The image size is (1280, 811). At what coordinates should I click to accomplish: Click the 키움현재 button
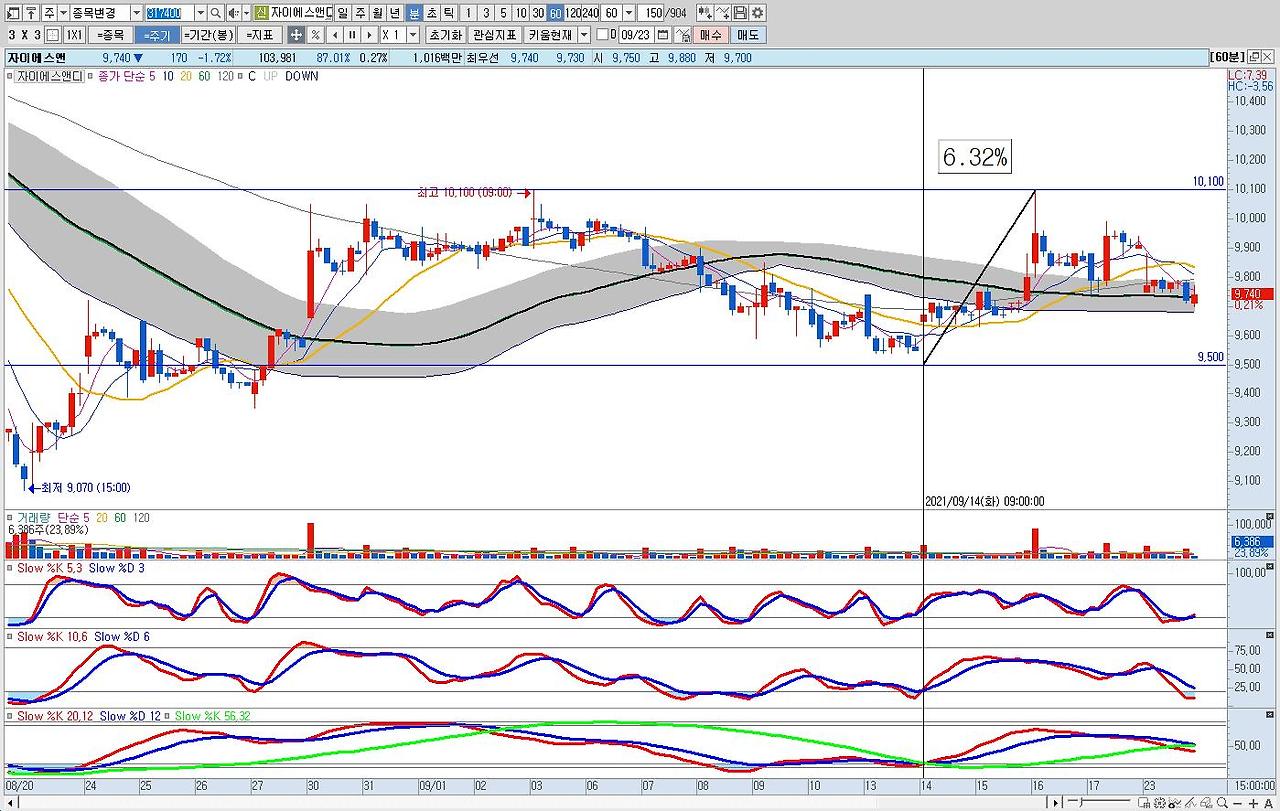[550, 35]
